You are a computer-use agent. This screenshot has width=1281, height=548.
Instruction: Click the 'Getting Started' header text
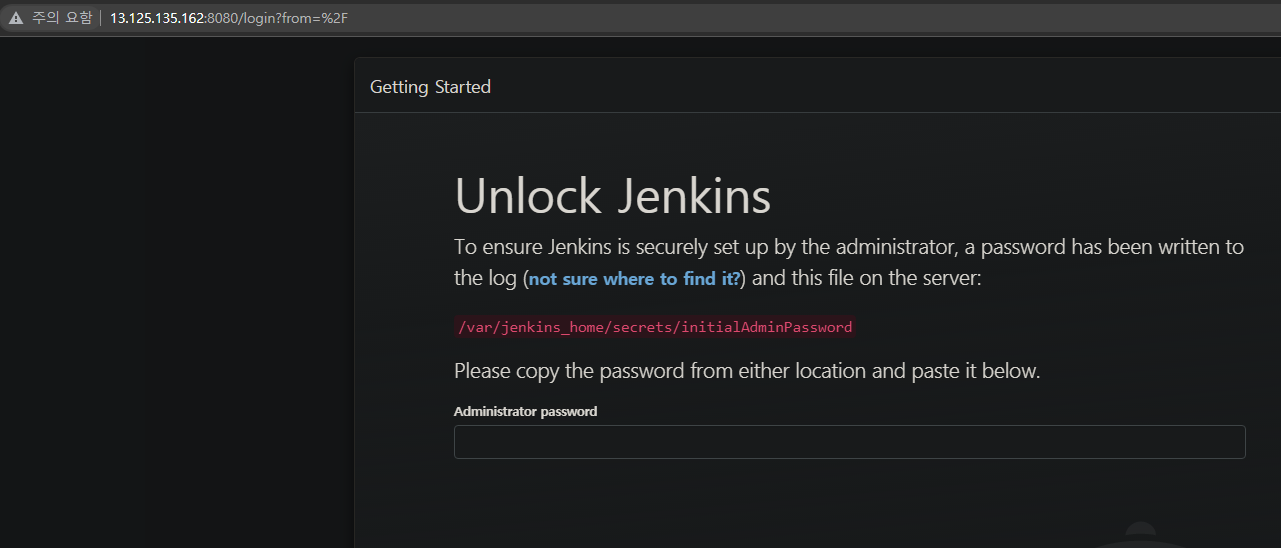tap(430, 87)
